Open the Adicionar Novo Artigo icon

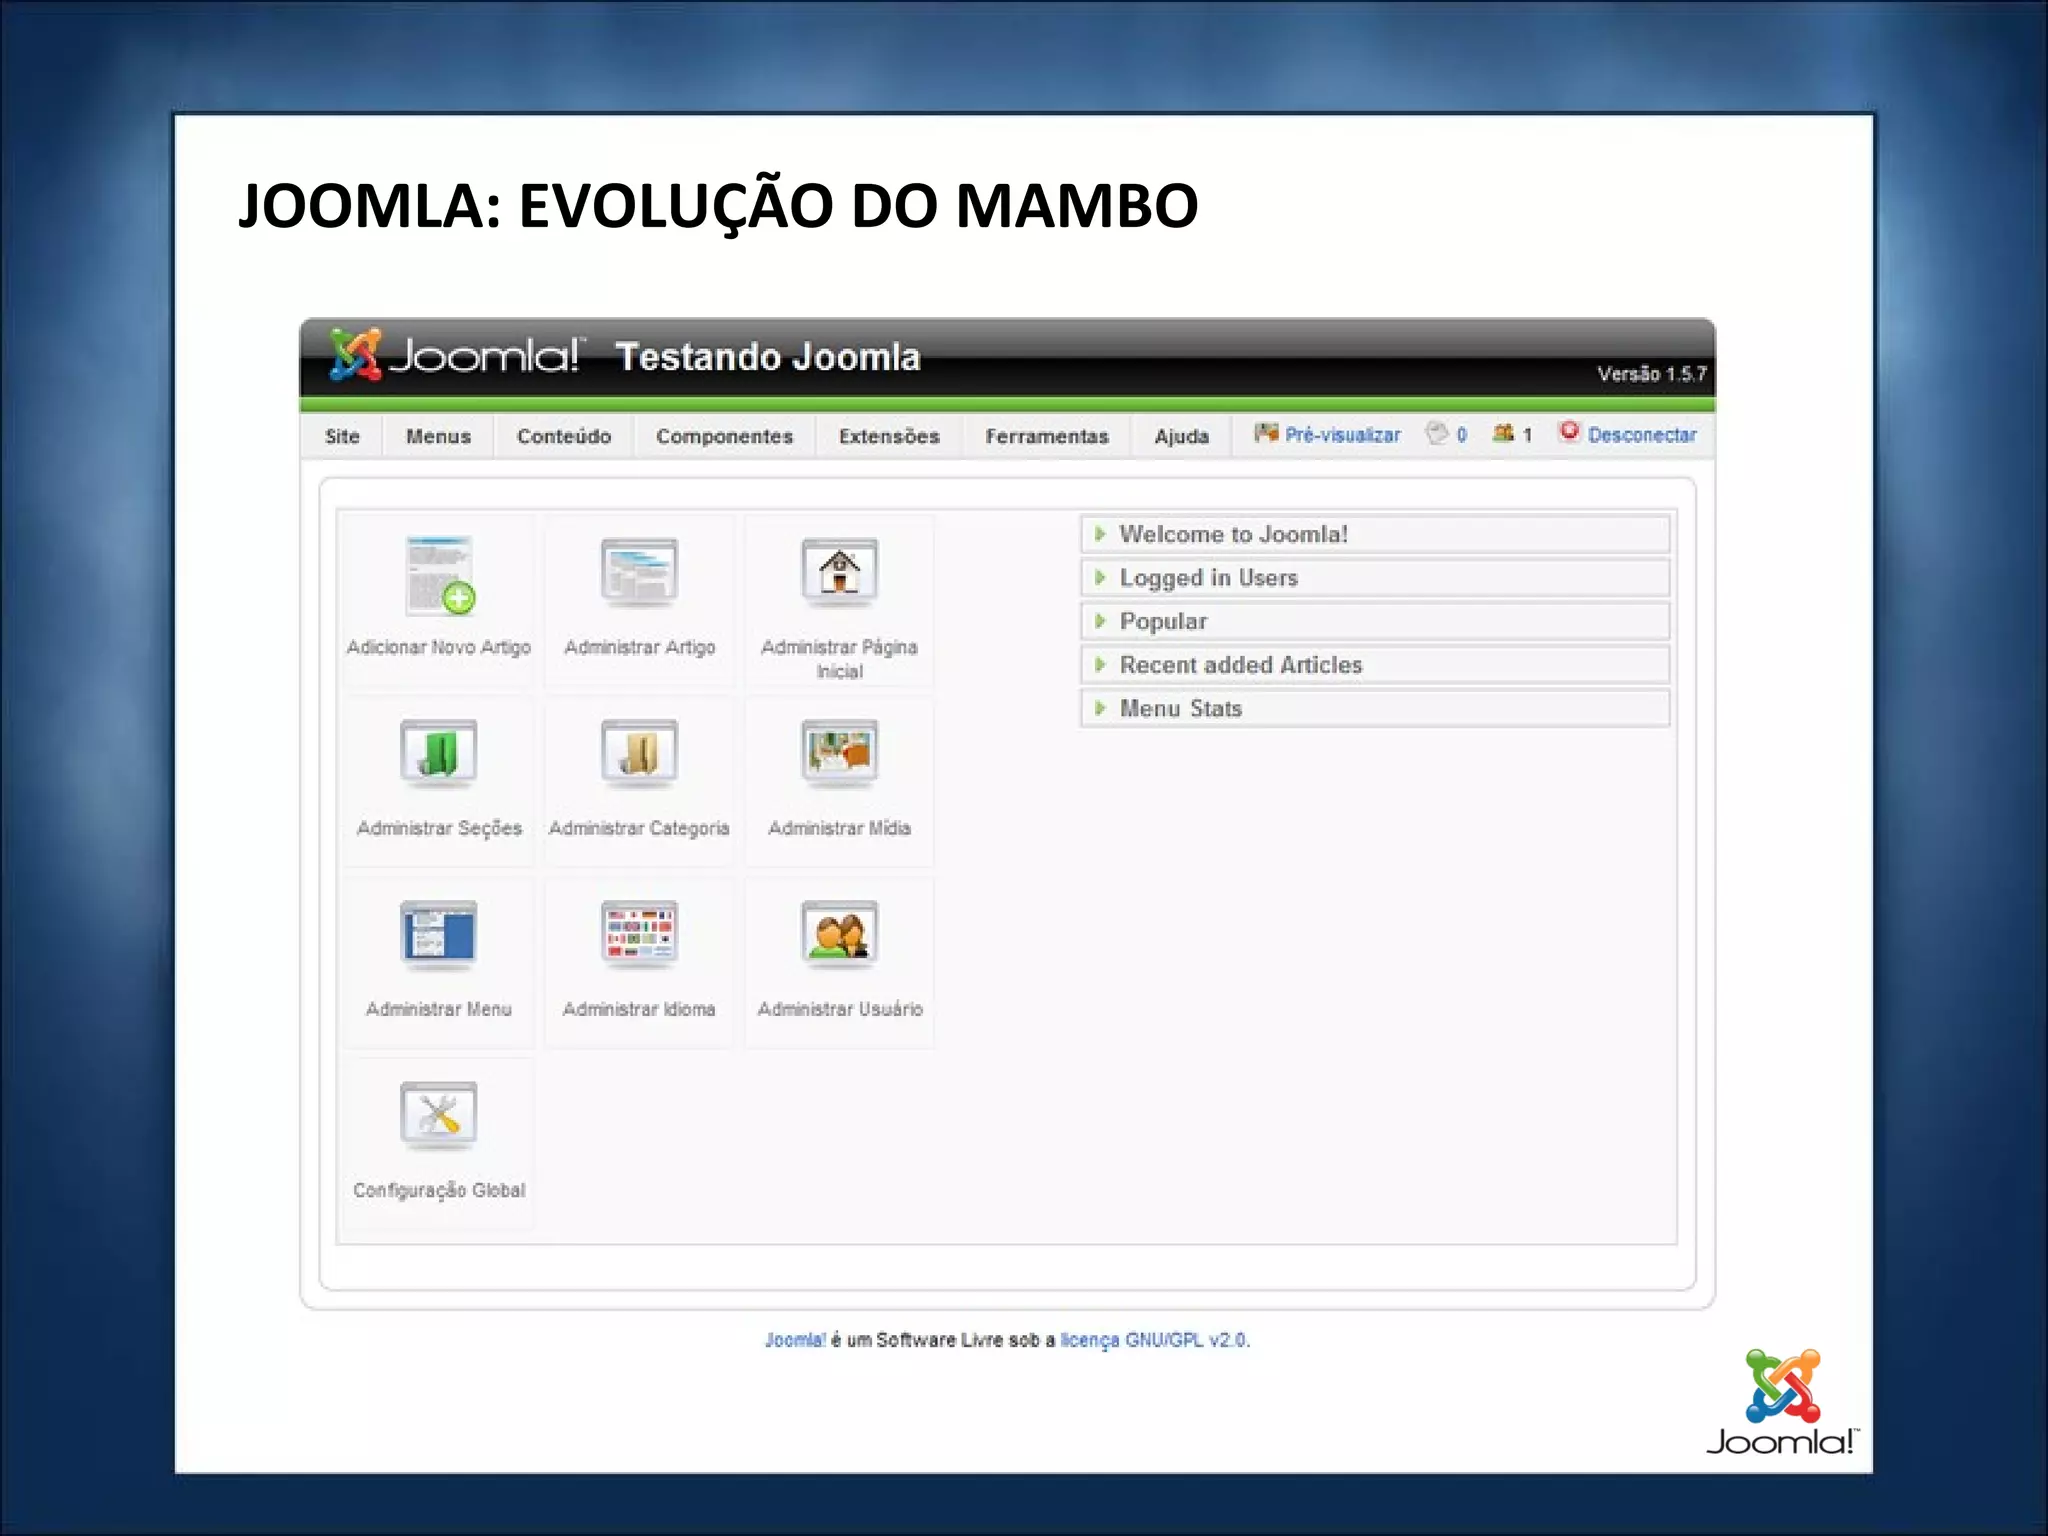coord(439,576)
